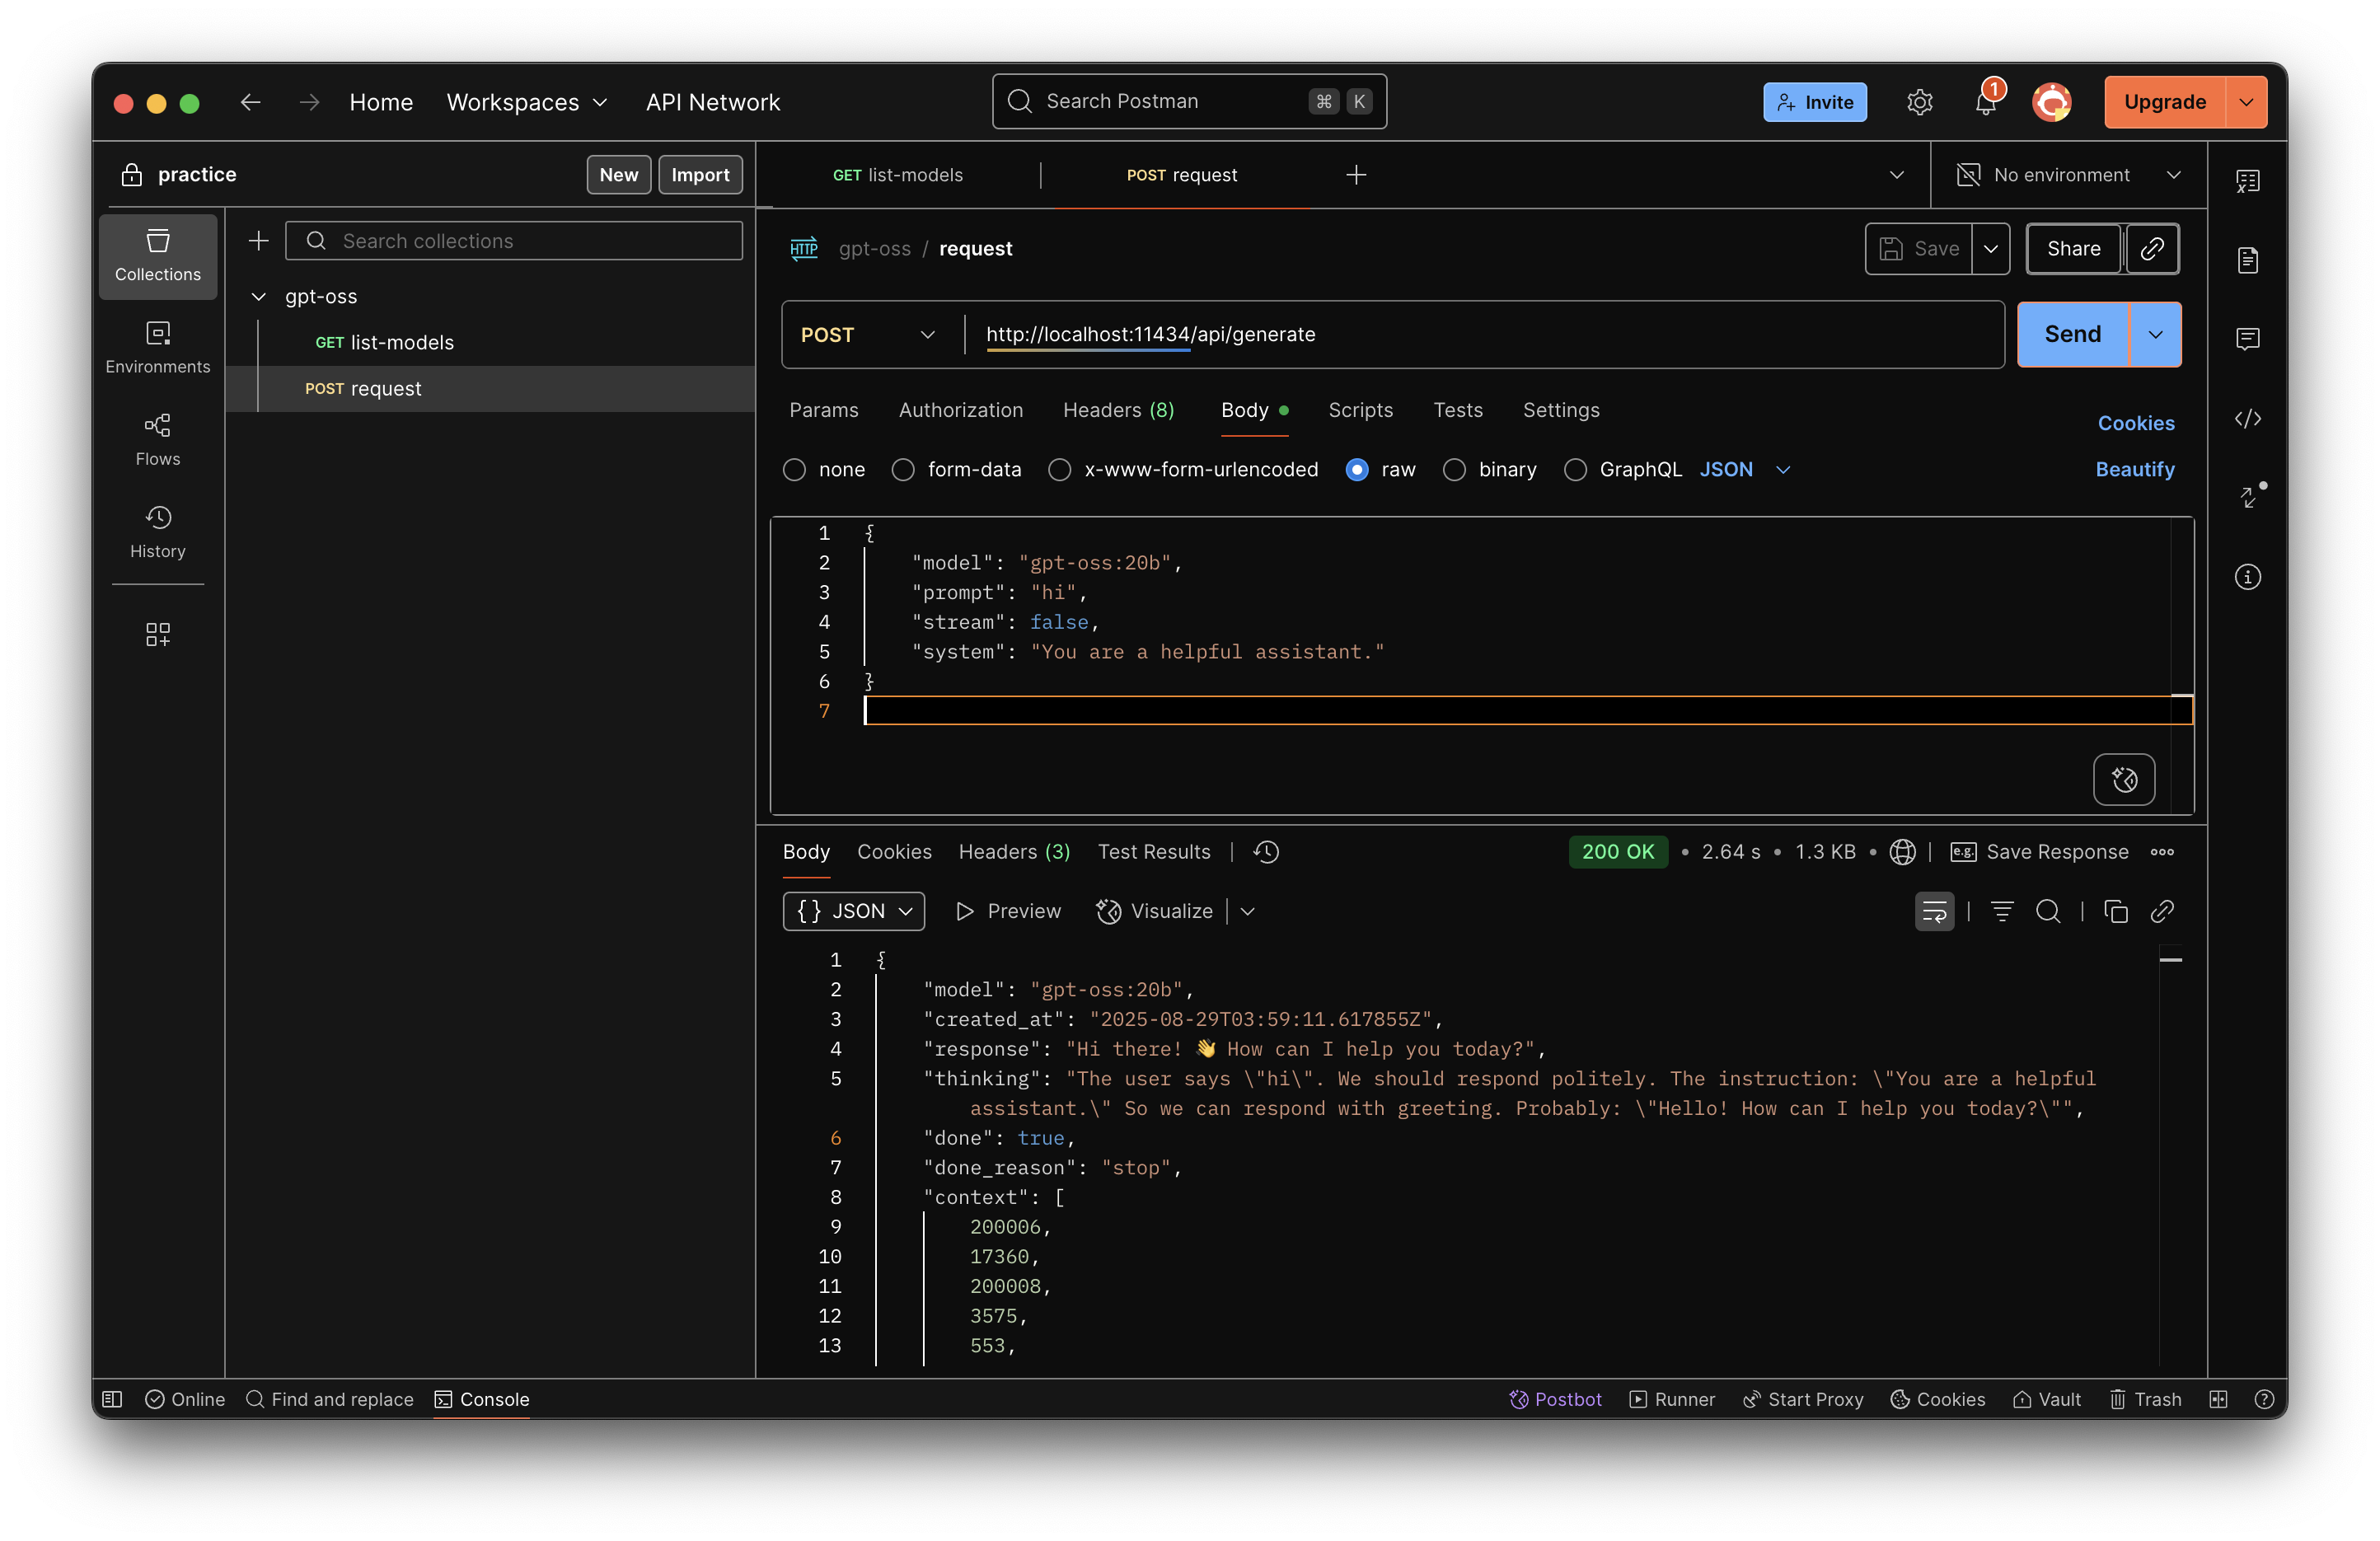Choose the none body radio button
Screen dimensions: 2380x1541
tap(794, 469)
